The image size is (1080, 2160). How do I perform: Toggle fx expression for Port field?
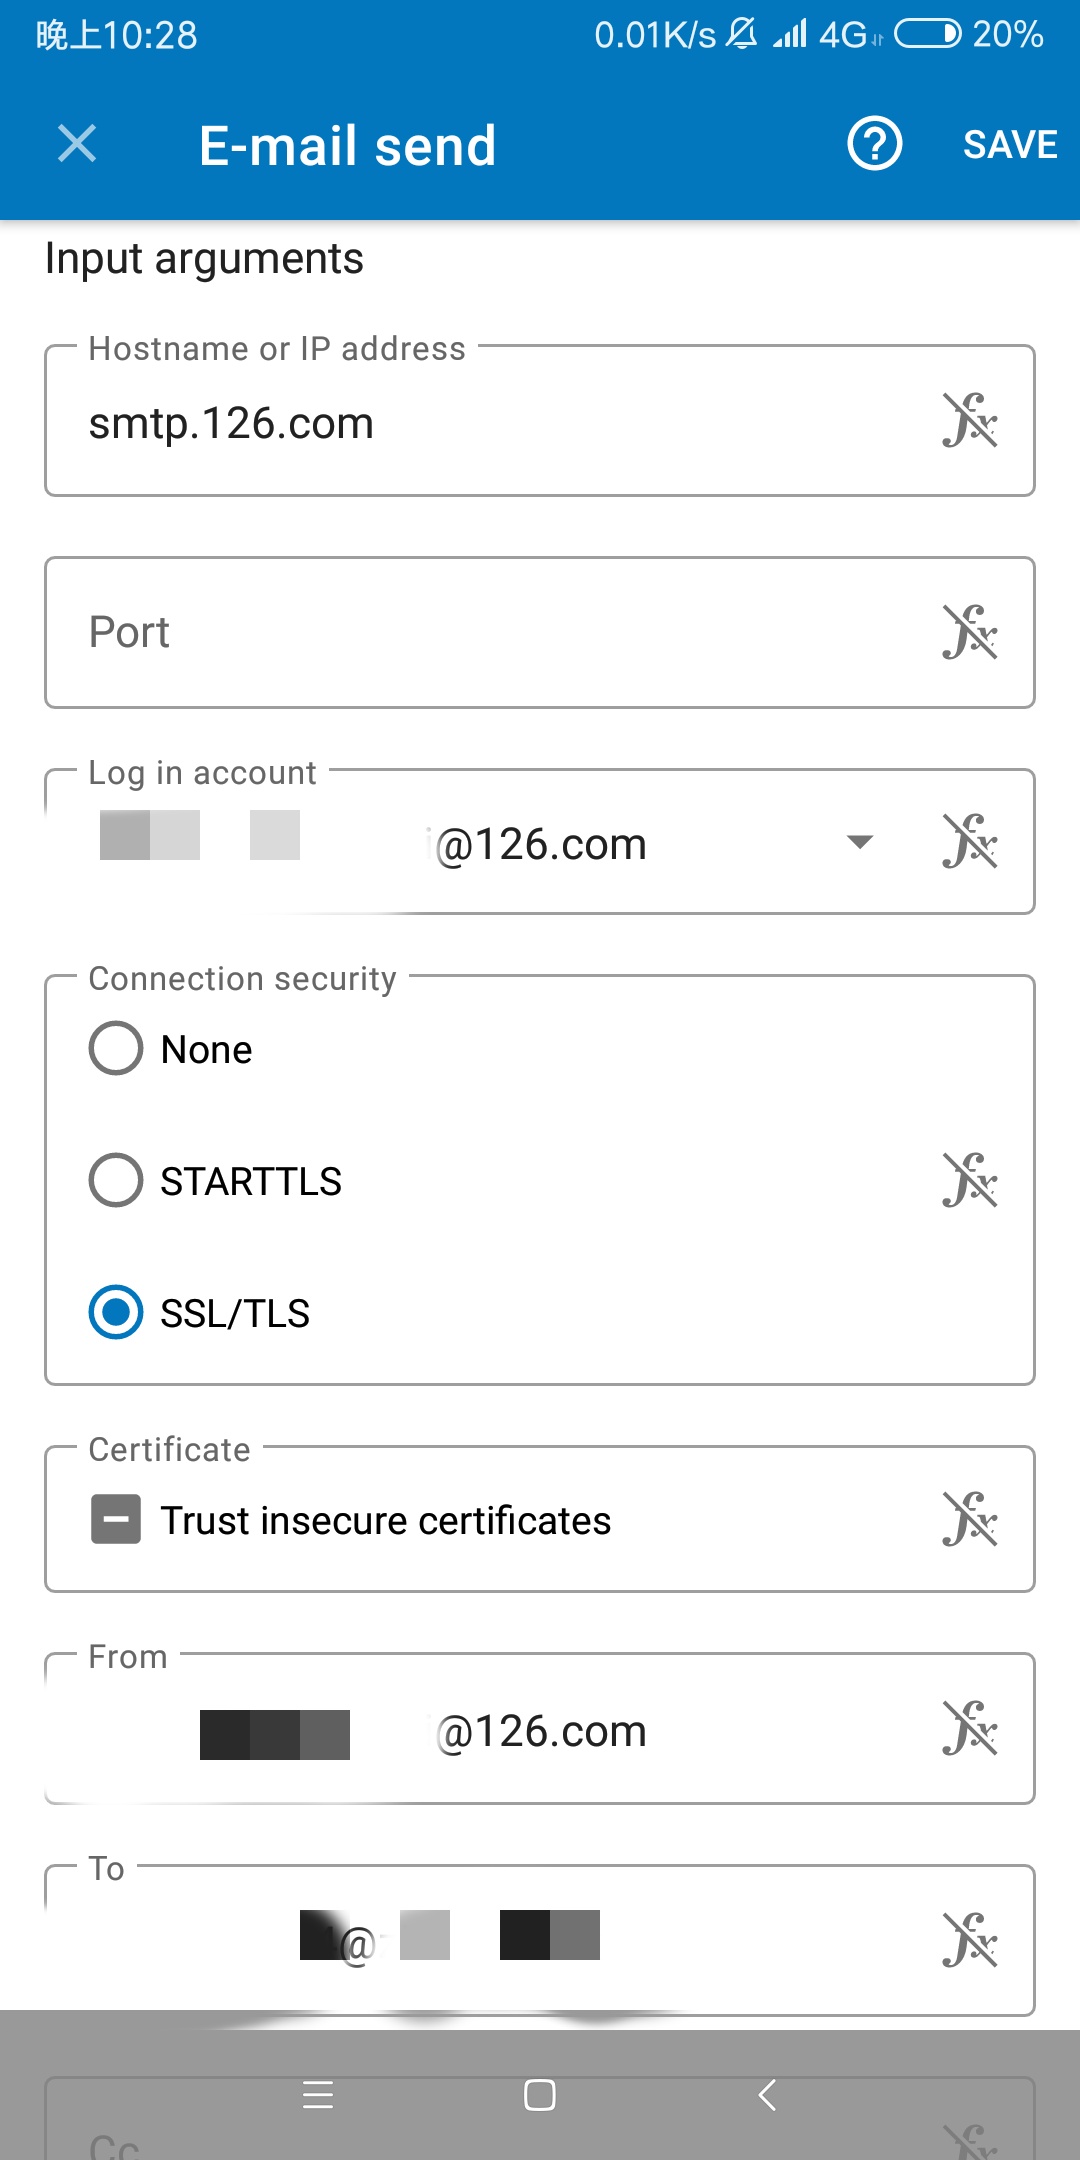tap(969, 632)
